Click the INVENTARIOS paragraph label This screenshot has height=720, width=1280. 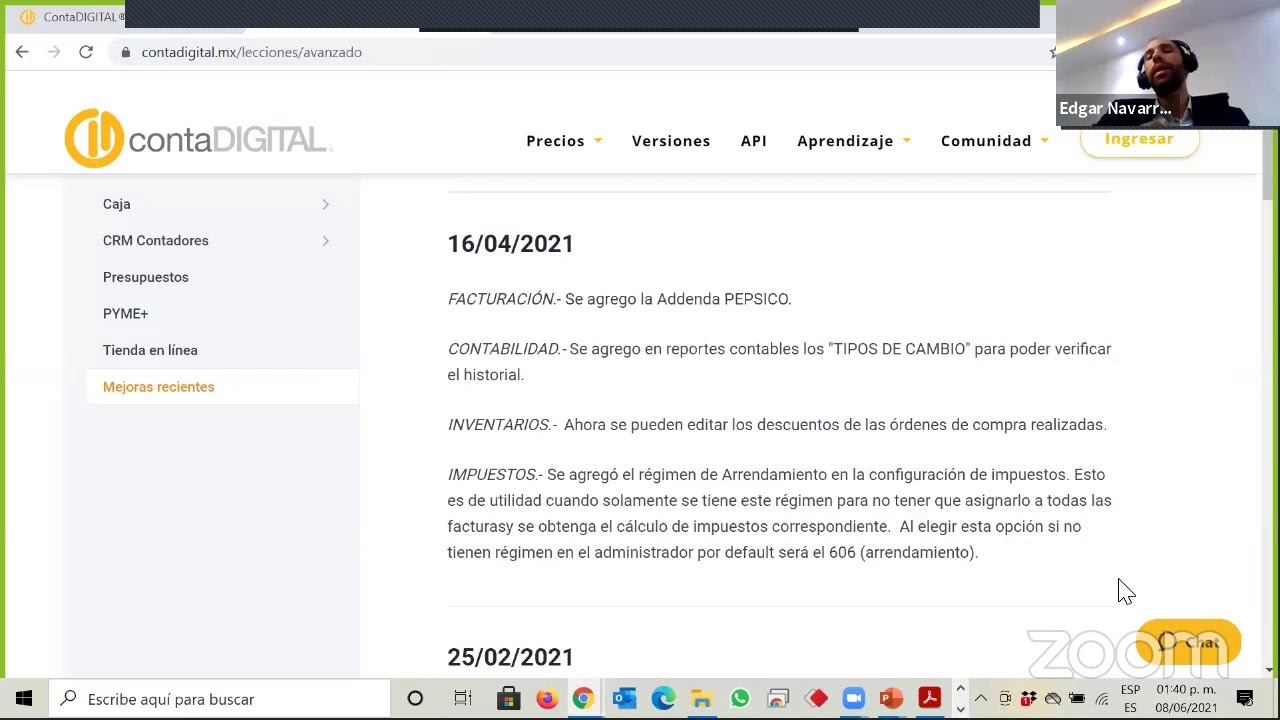click(501, 425)
